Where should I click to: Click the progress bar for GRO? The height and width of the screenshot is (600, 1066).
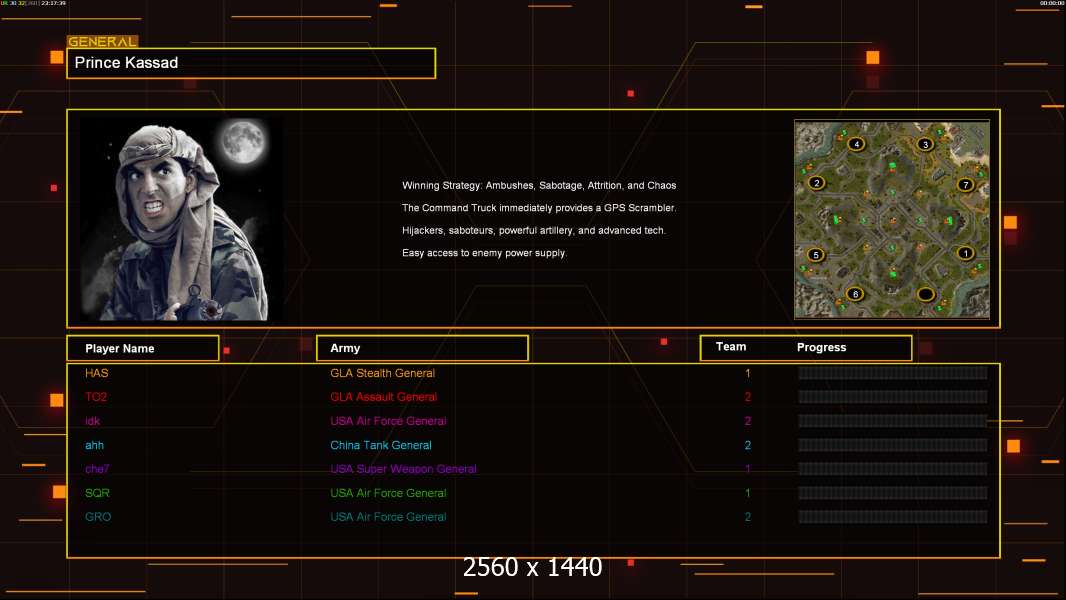893,517
